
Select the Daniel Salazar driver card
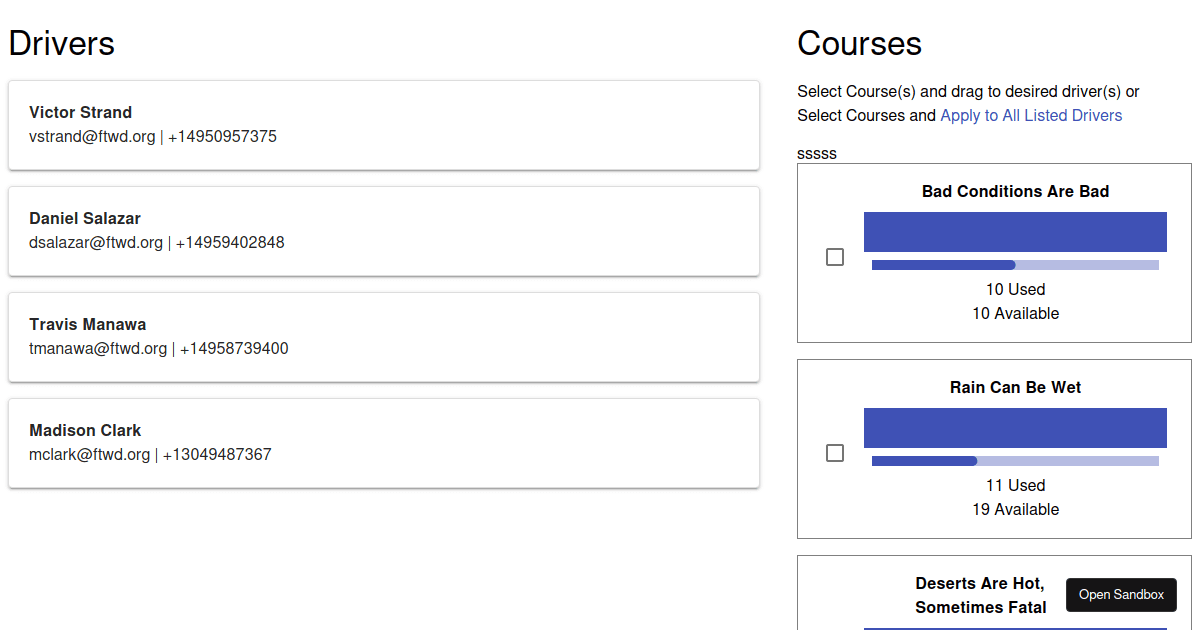click(384, 231)
